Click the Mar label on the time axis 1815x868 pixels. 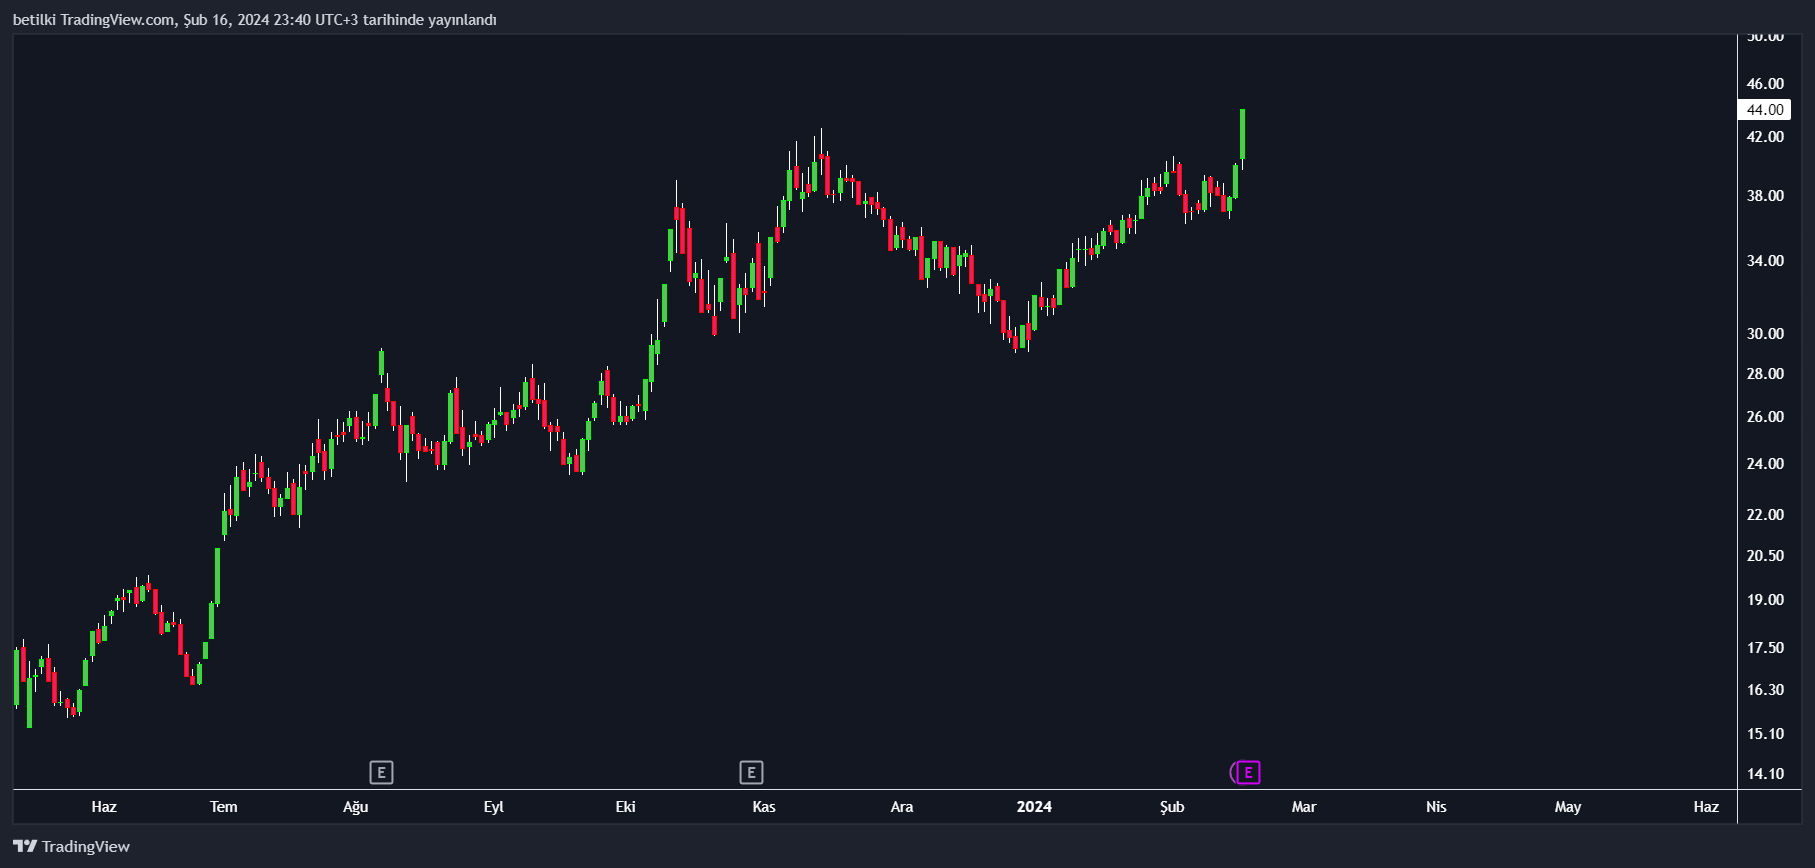1304,807
